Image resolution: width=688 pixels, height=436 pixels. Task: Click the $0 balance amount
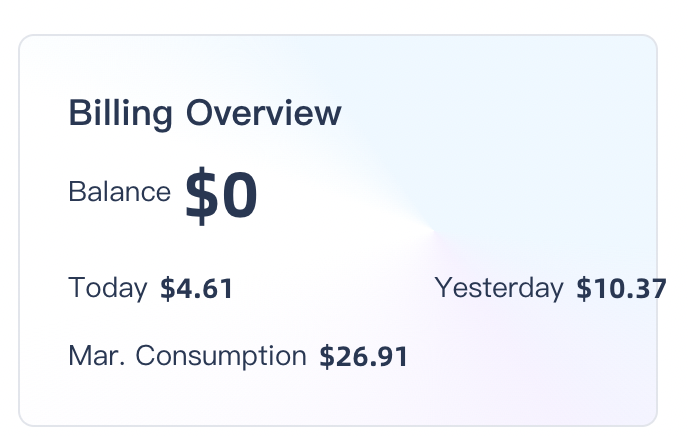(x=221, y=196)
